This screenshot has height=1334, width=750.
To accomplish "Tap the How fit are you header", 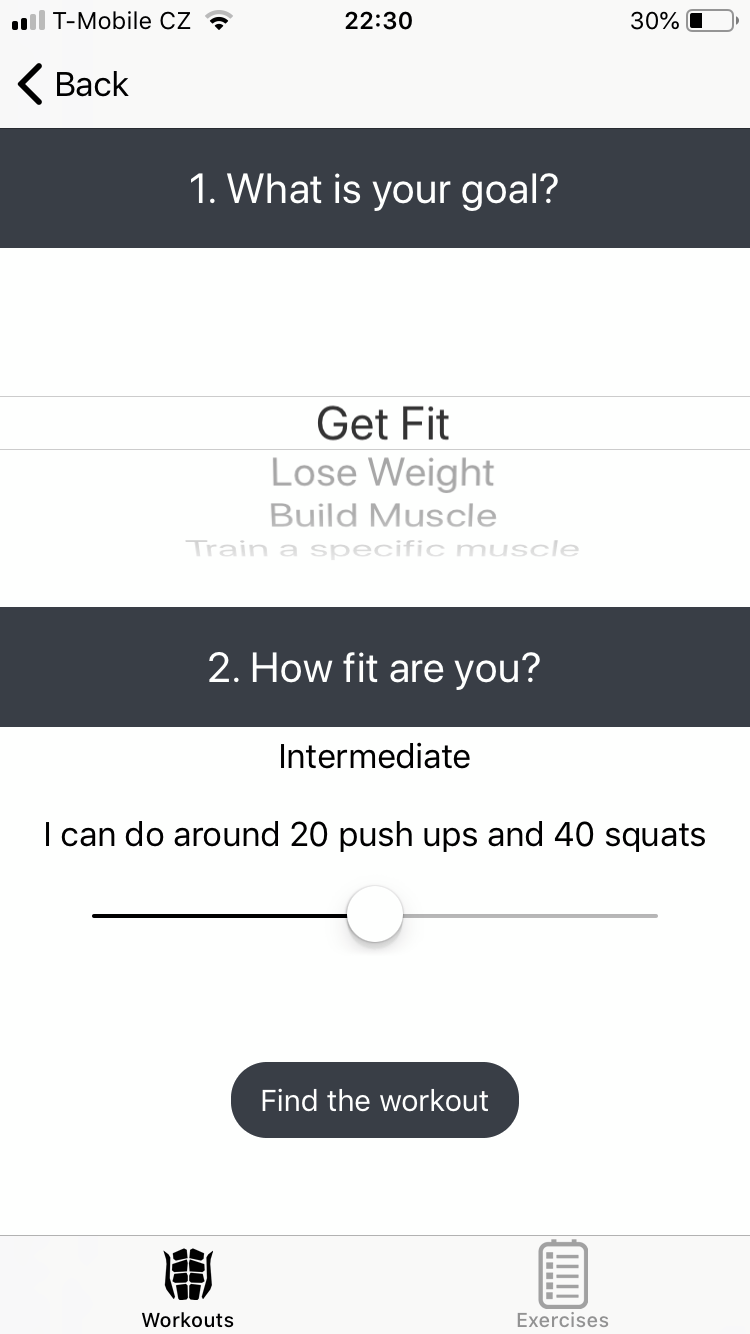I will 374,667.
